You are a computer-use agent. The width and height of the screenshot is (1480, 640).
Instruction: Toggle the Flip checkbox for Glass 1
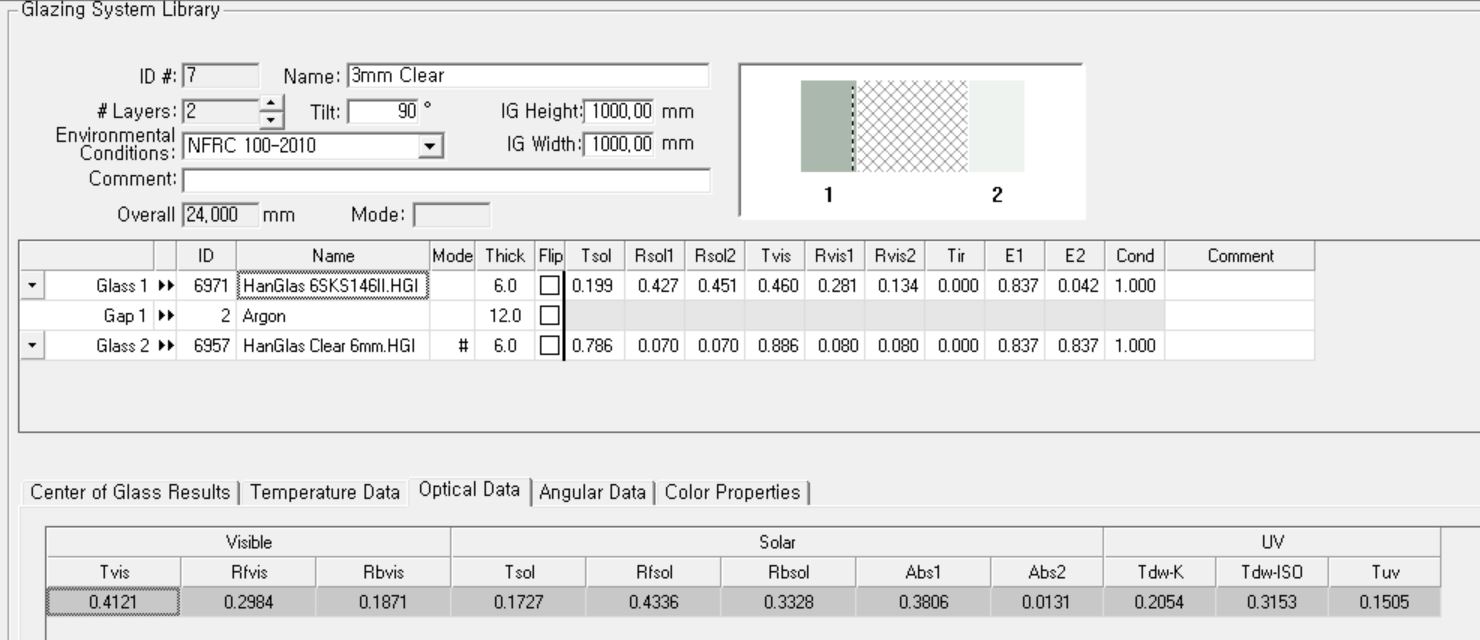pyautogui.click(x=550, y=286)
